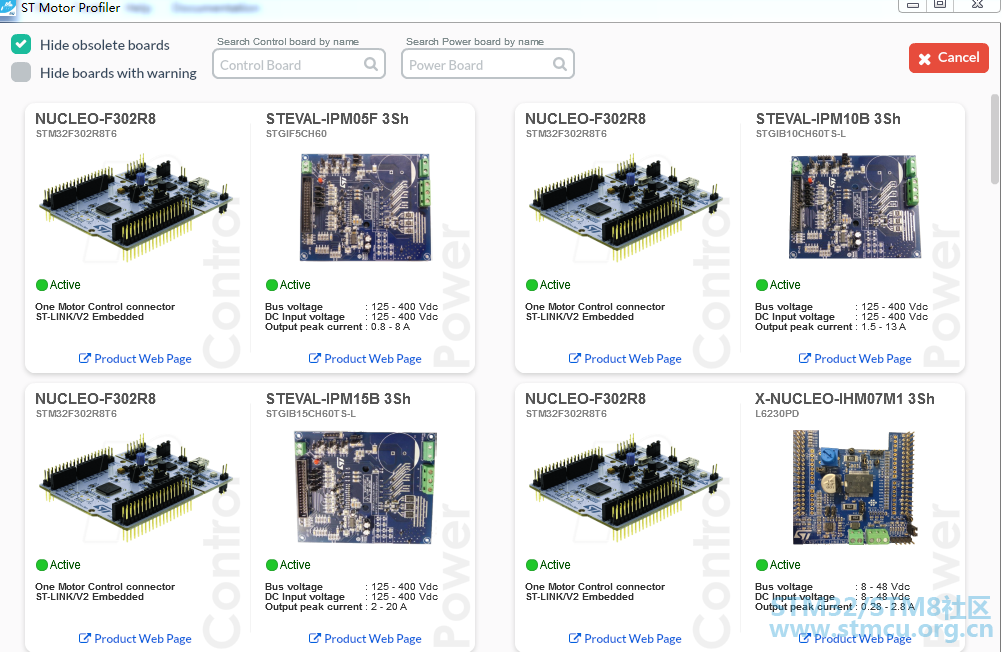The height and width of the screenshot is (652, 1002).
Task: Click magnifier icon in Power Board search
Action: (x=560, y=64)
